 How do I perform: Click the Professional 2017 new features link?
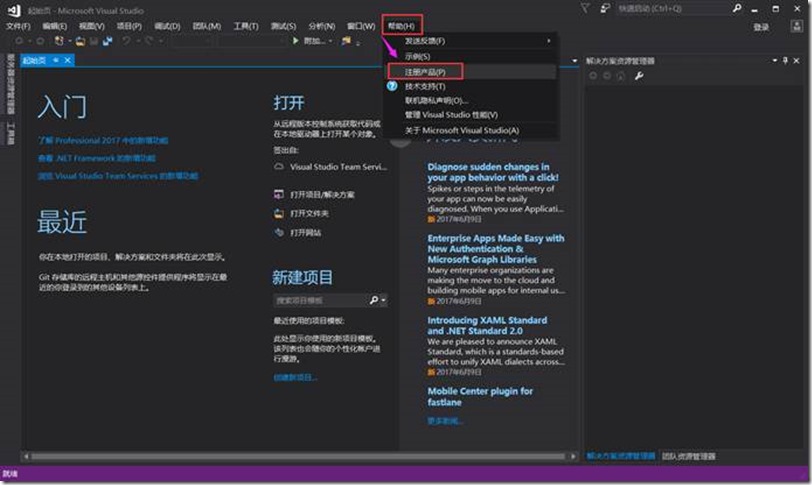point(103,140)
